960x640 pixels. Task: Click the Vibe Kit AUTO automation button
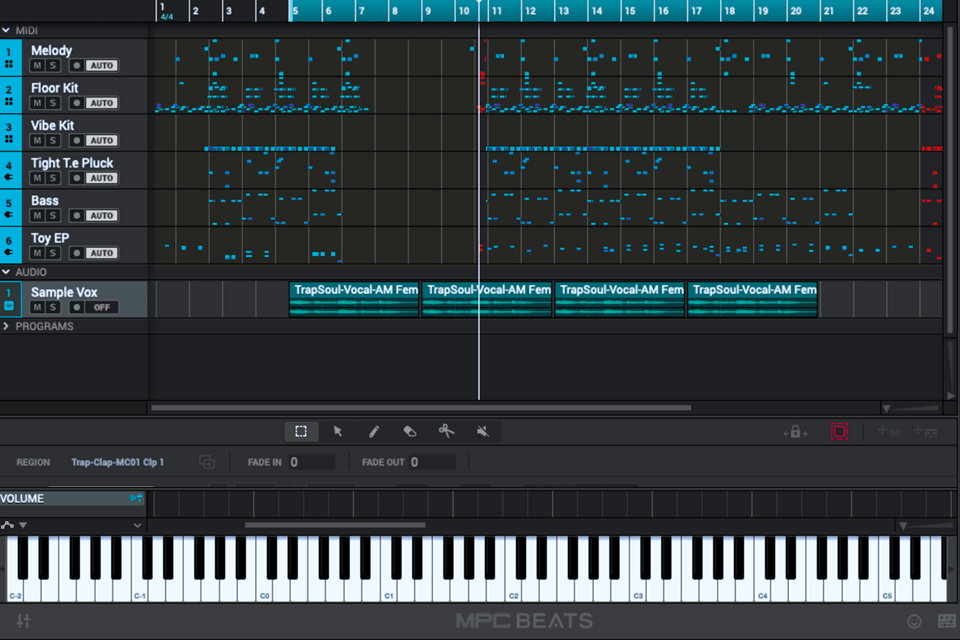pos(102,140)
